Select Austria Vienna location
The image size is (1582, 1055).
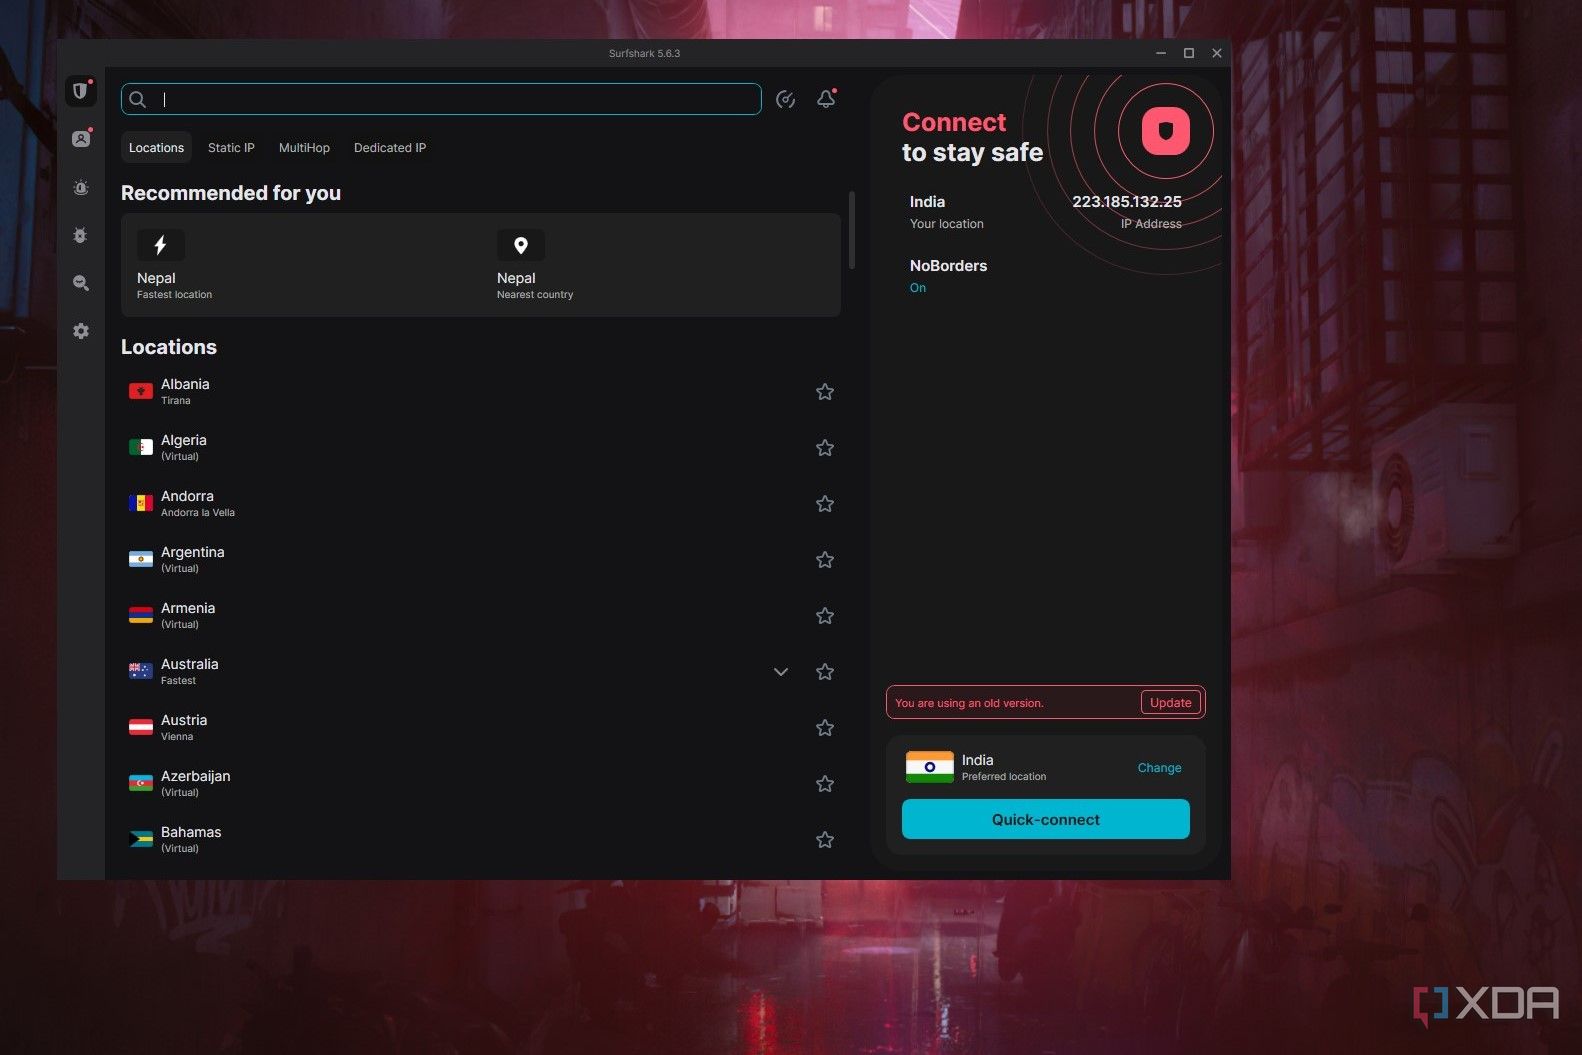[480, 728]
